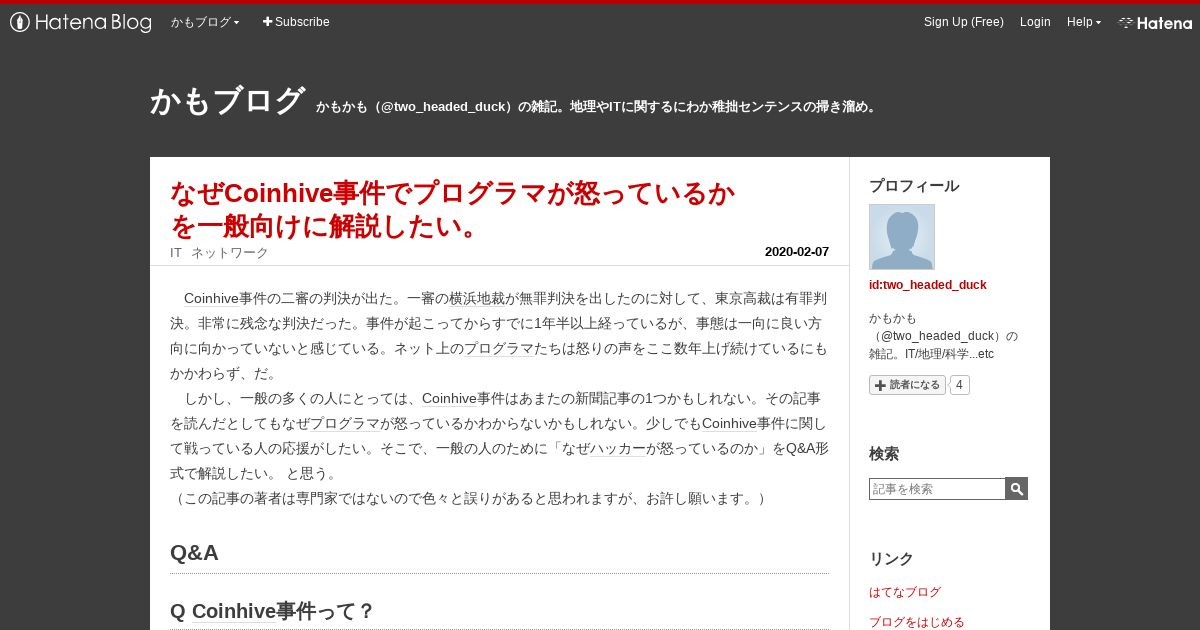Click the magnifier search button
This screenshot has height=630, width=1200.
1017,489
